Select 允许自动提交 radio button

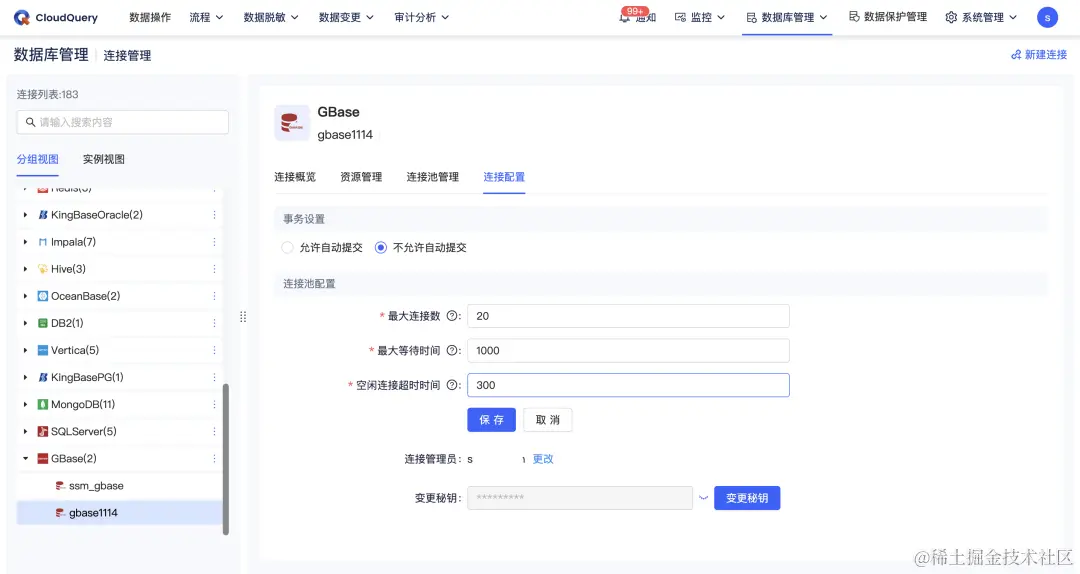287,247
